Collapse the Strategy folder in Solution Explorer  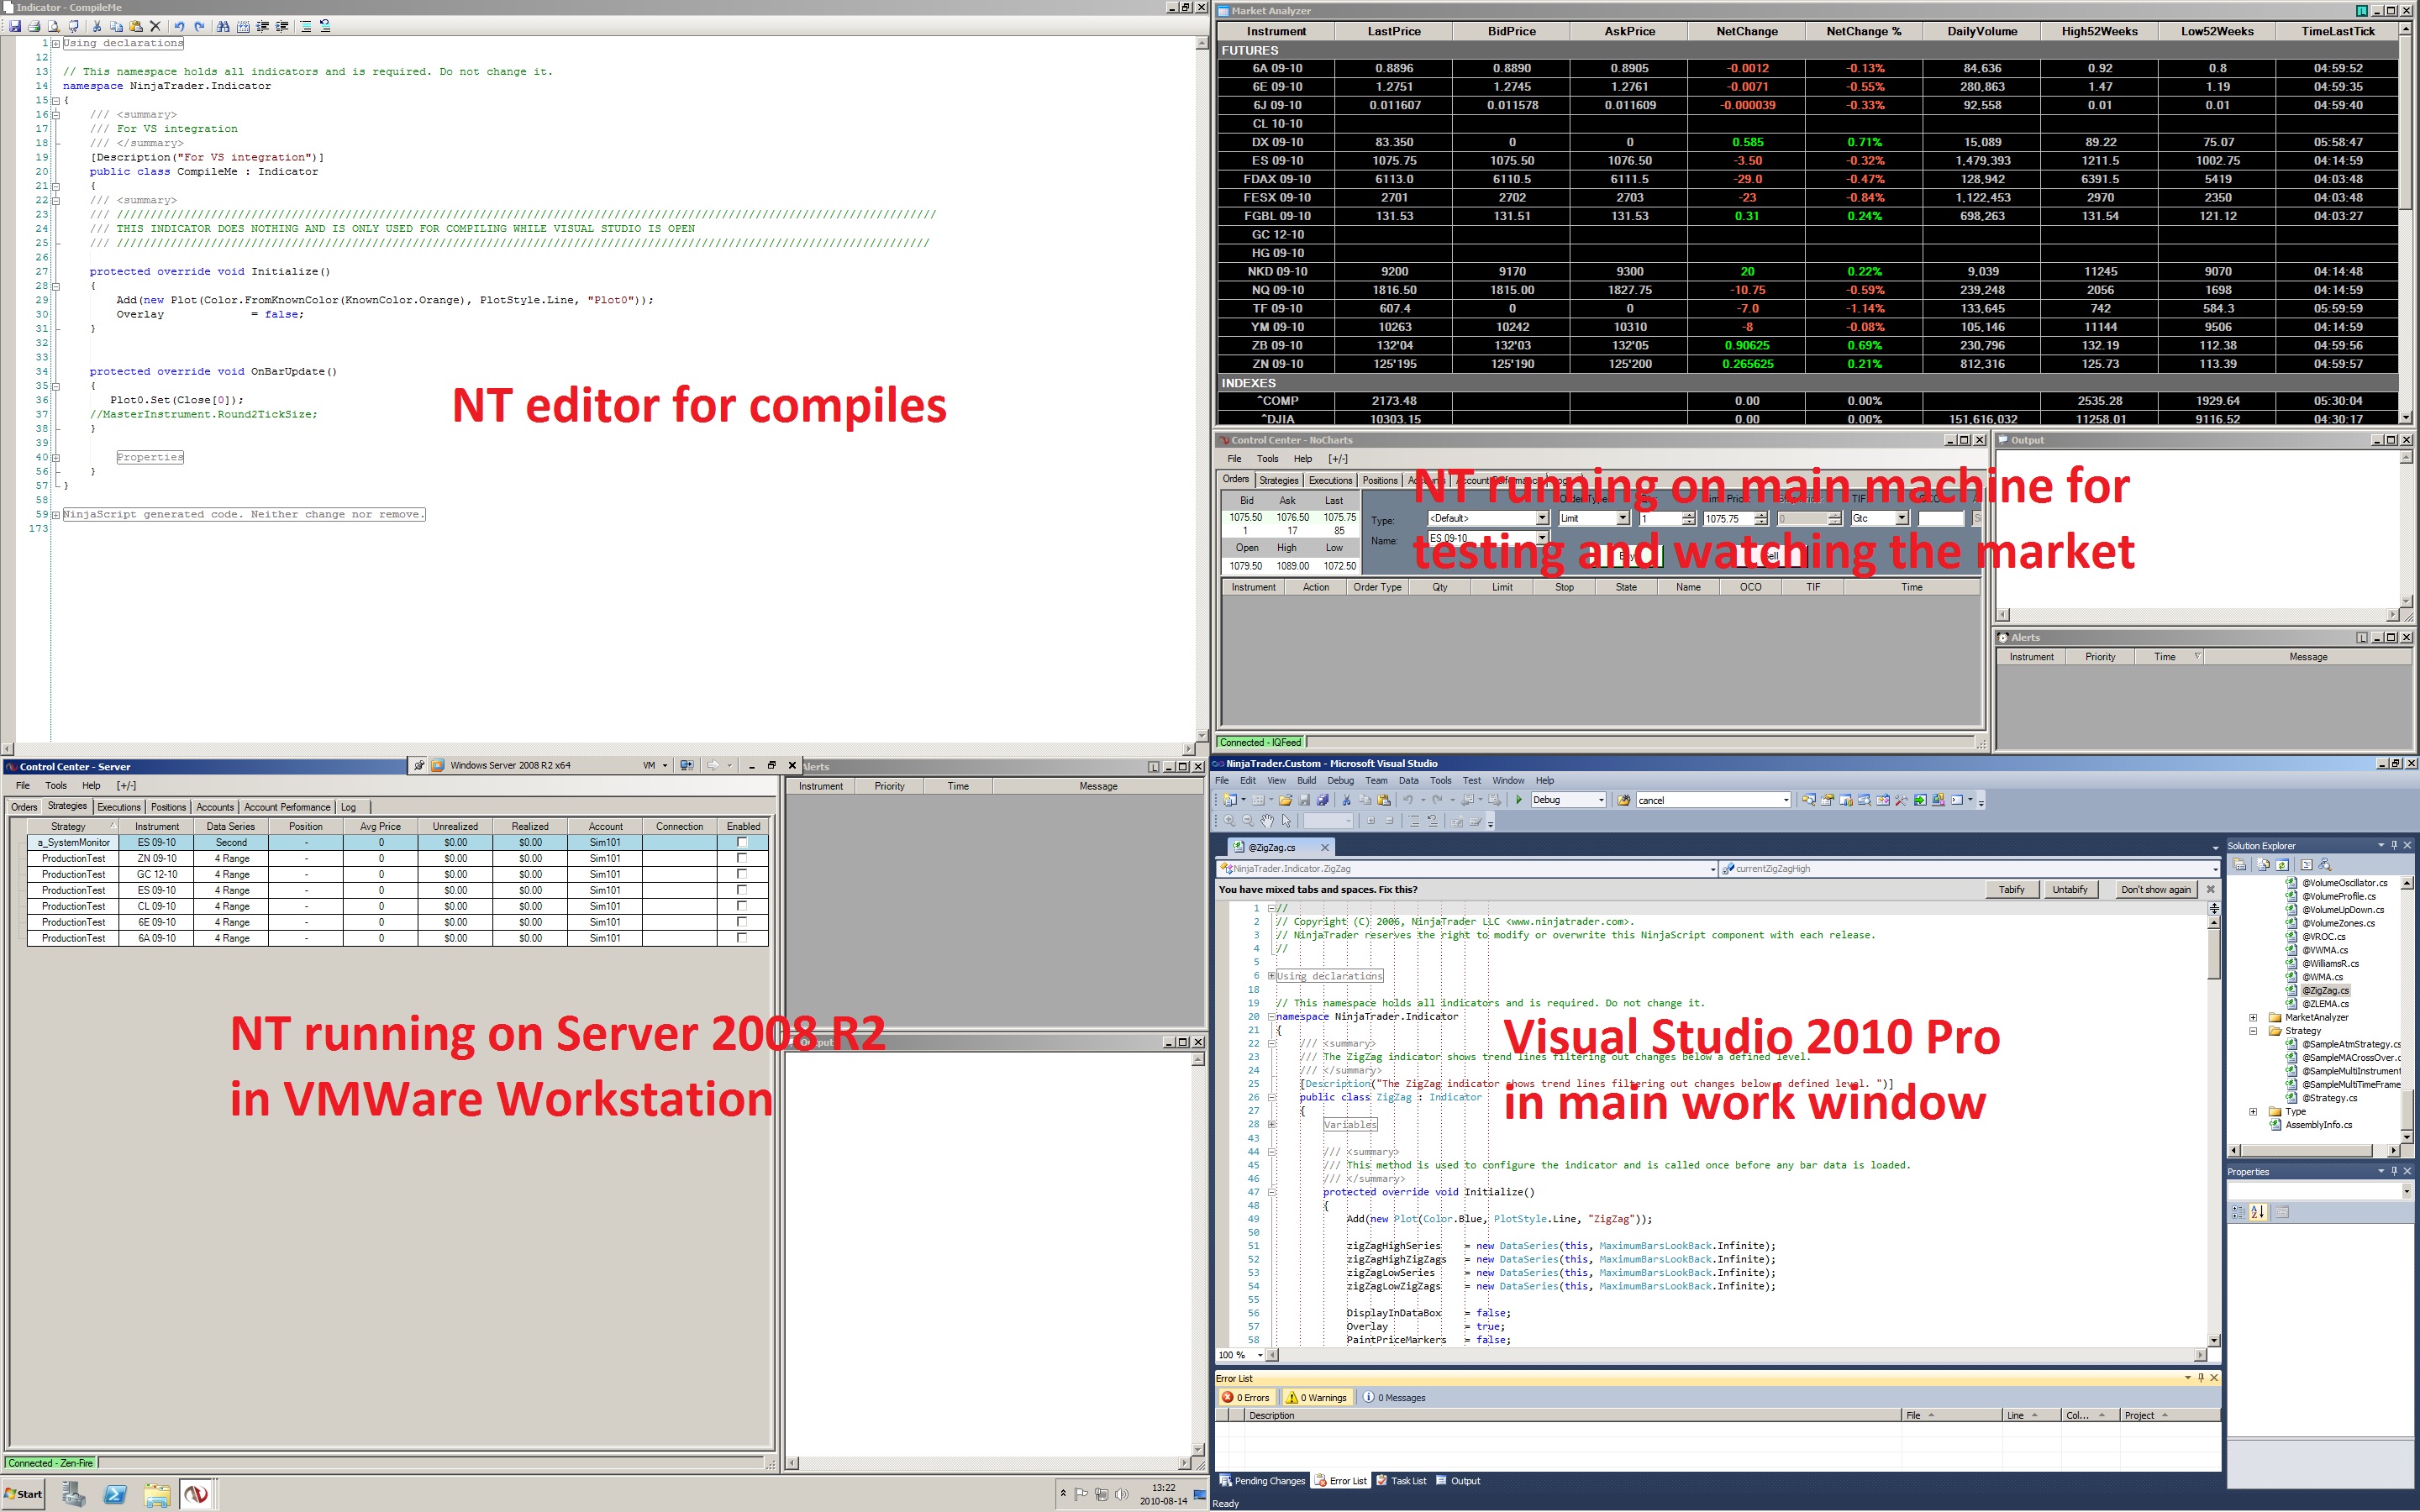click(2253, 1031)
